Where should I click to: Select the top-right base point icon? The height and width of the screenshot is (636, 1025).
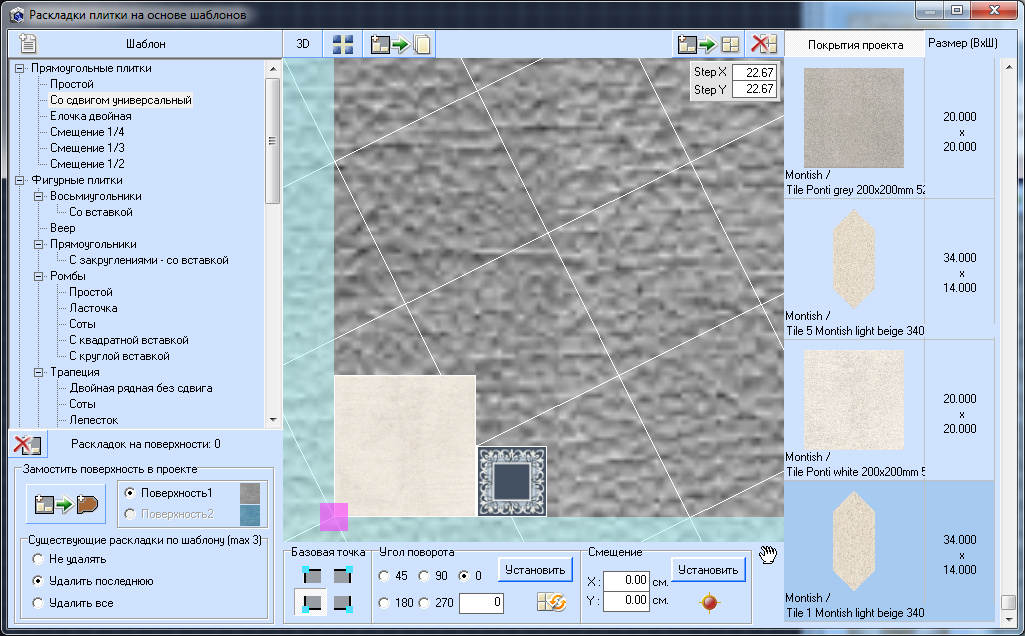click(x=342, y=574)
